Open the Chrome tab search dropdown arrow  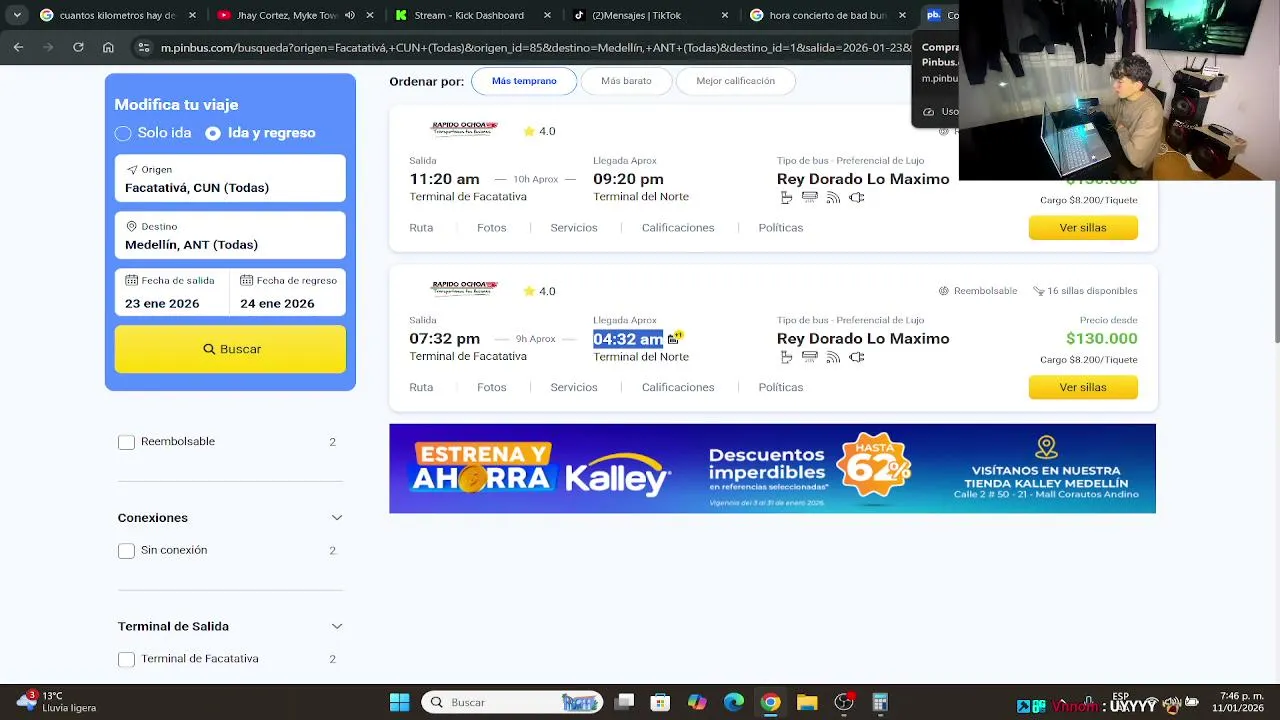[x=17, y=15]
